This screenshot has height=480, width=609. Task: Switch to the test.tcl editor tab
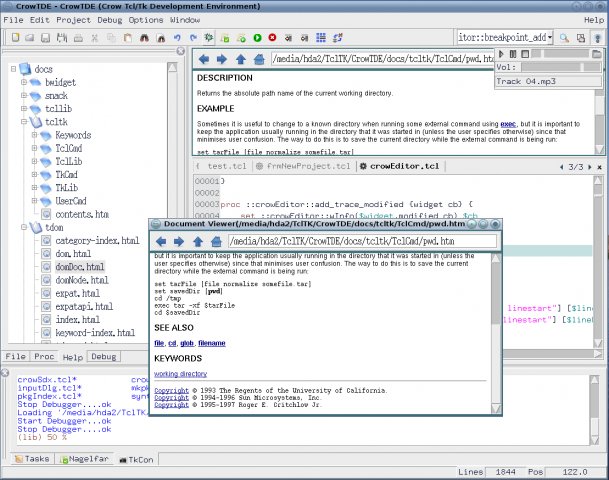tap(227, 166)
